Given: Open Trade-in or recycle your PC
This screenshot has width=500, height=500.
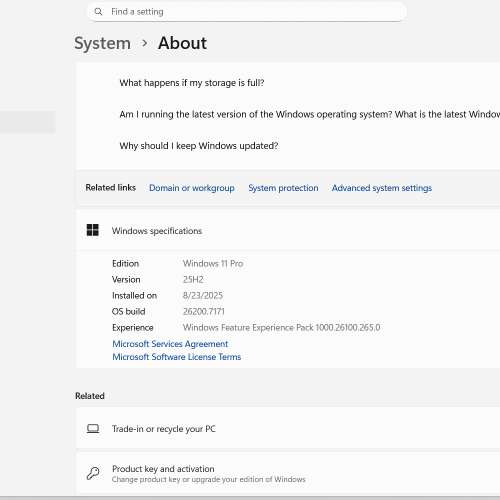Looking at the screenshot, I should [288, 428].
